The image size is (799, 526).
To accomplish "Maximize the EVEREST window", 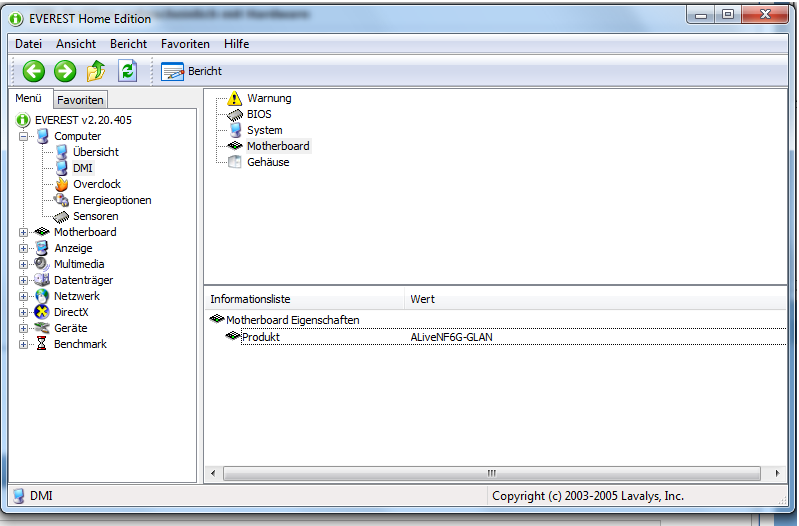I will tap(728, 15).
